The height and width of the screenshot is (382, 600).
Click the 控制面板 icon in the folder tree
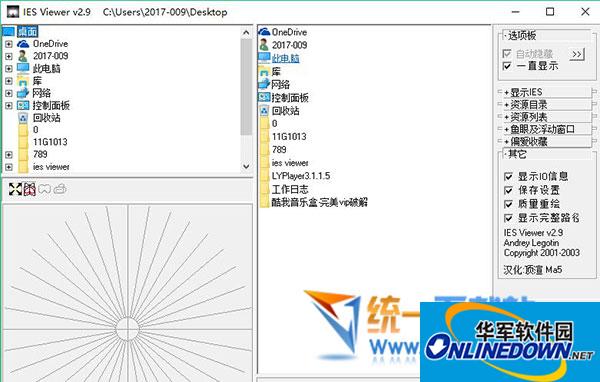[x=23, y=105]
